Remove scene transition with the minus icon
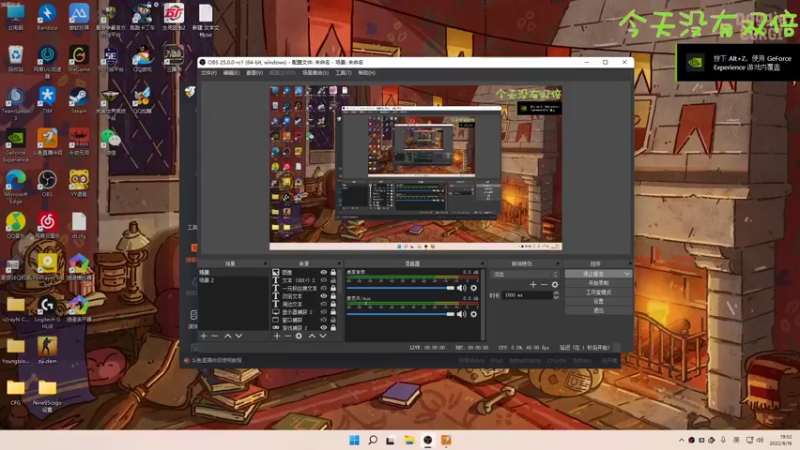Screen dimensions: 800x450 544,285
